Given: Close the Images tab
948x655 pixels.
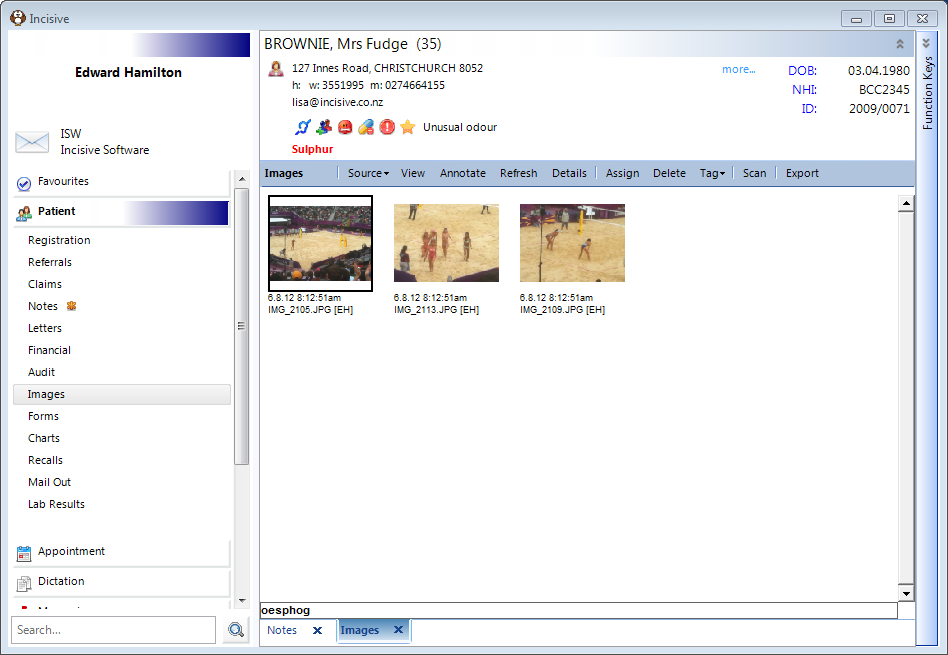Looking at the screenshot, I should click(x=398, y=630).
